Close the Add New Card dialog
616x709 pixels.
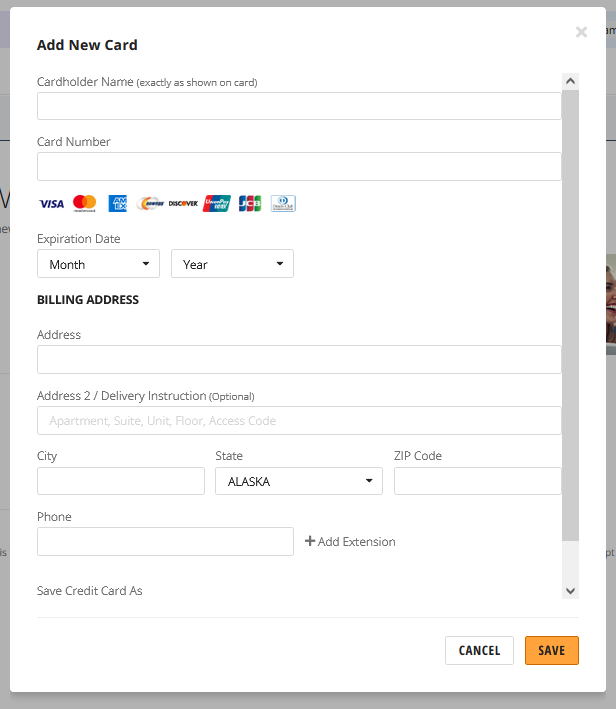click(581, 32)
